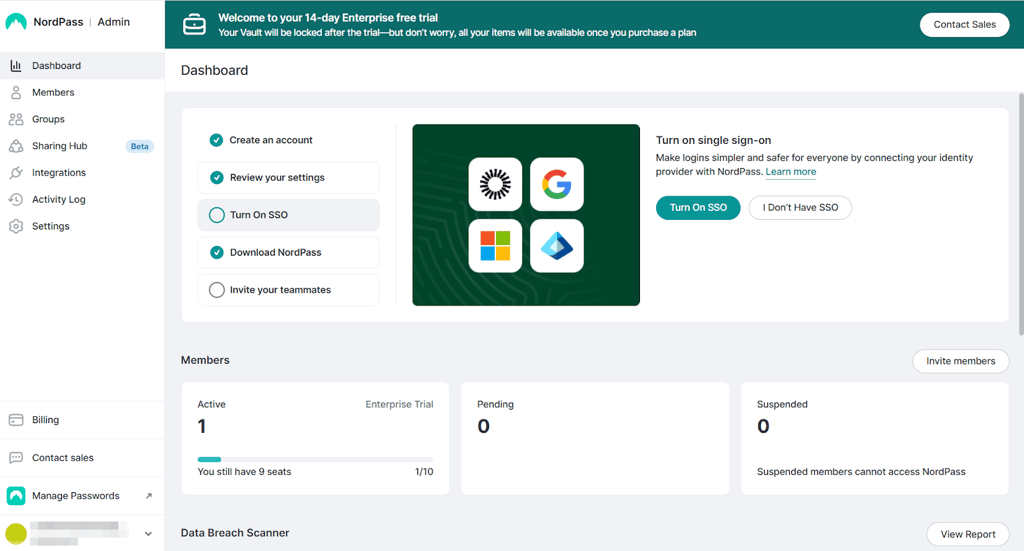Open the Billing page
The width and height of the screenshot is (1024, 551).
click(82, 420)
